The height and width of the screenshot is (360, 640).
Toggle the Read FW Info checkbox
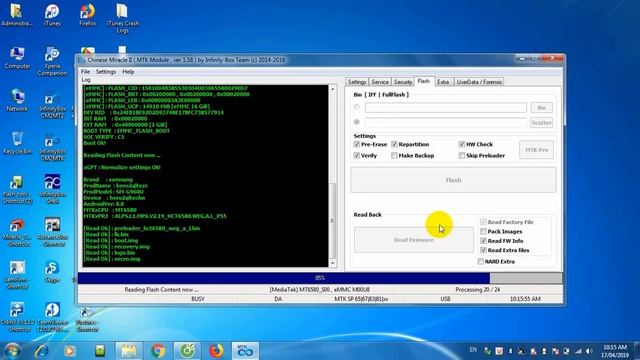483,241
